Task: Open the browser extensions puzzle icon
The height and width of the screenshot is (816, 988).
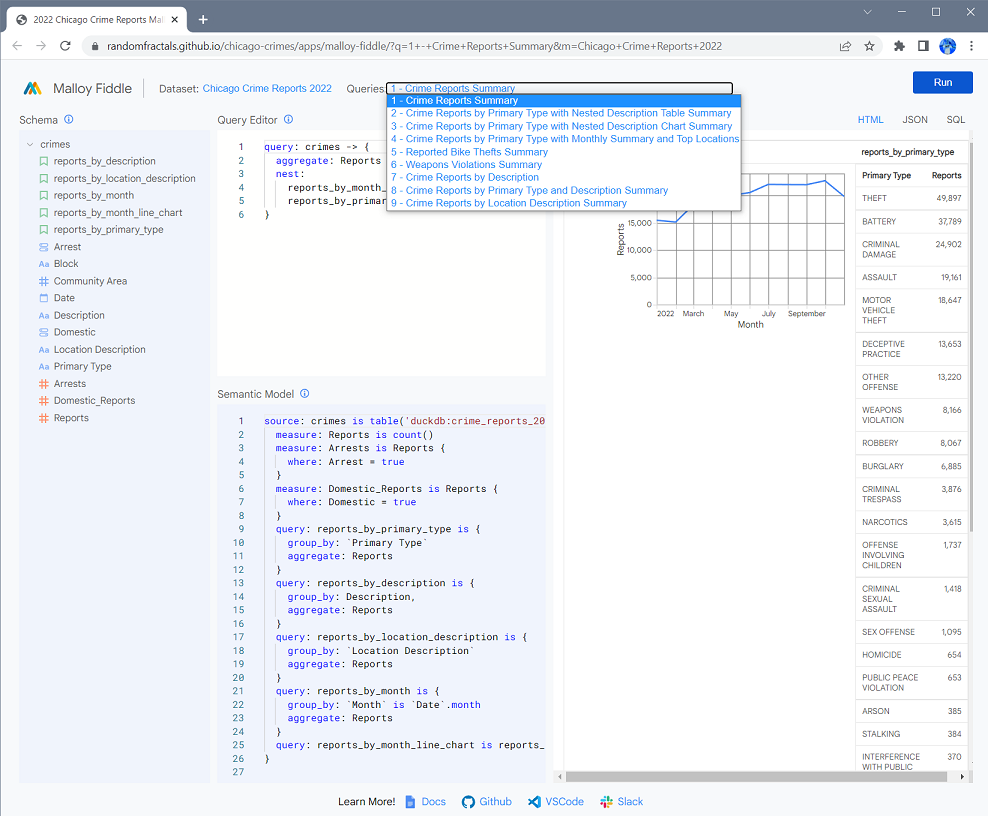Action: coord(899,46)
